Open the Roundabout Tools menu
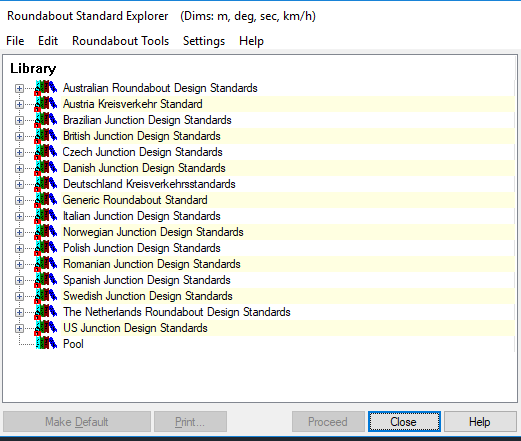The height and width of the screenshot is (441, 521). tap(120, 41)
